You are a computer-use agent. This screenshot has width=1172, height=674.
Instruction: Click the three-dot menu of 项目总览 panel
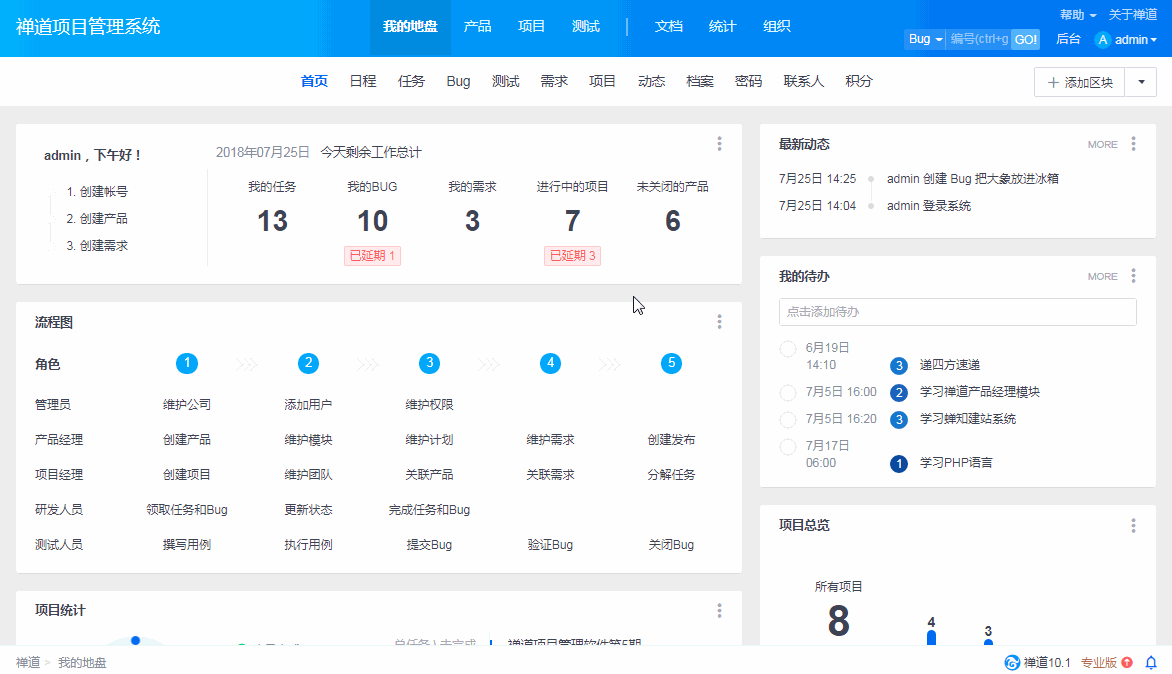click(x=1133, y=526)
